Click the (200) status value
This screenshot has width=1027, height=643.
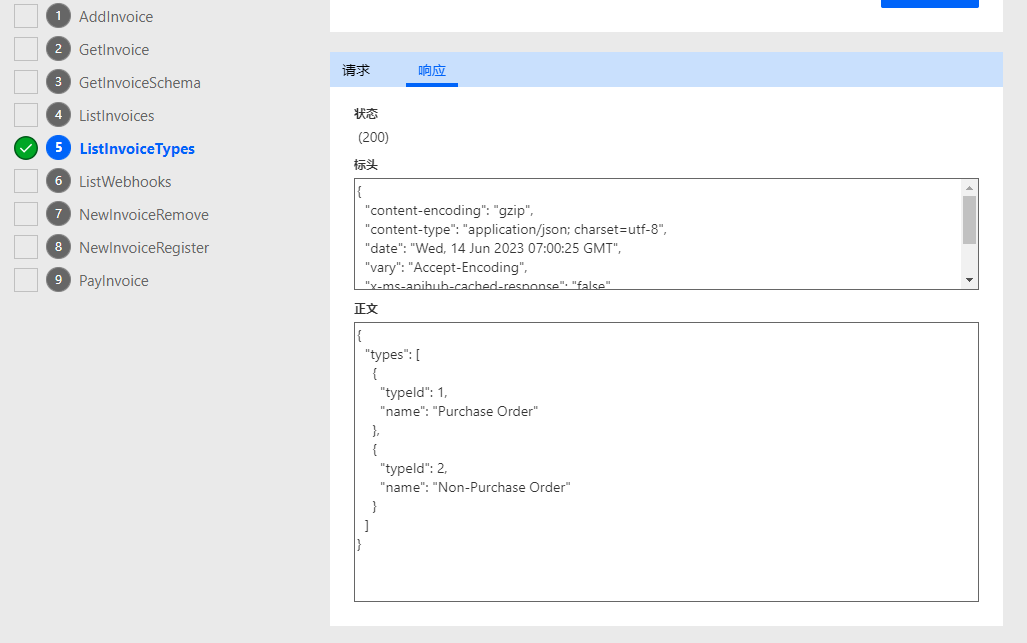[373, 138]
